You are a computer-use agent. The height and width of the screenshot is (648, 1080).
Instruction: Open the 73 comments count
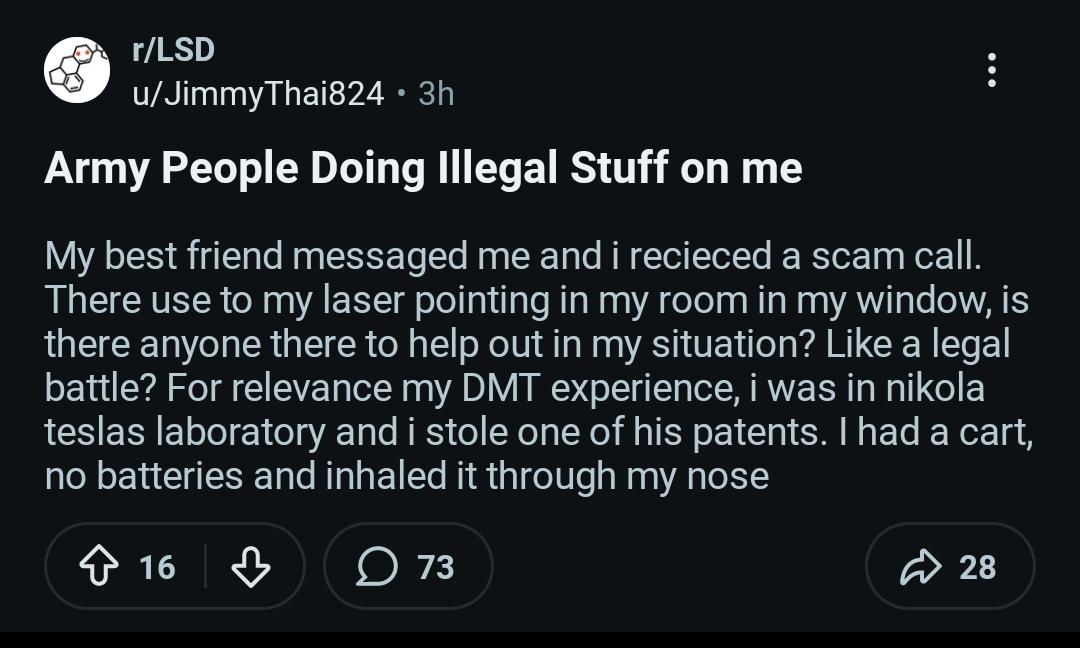(435, 567)
